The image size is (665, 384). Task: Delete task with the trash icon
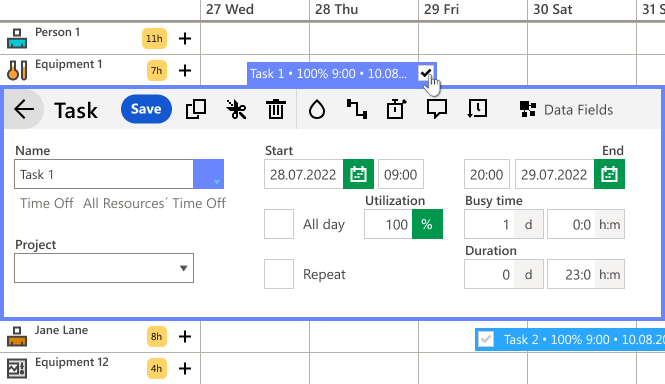tap(276, 109)
